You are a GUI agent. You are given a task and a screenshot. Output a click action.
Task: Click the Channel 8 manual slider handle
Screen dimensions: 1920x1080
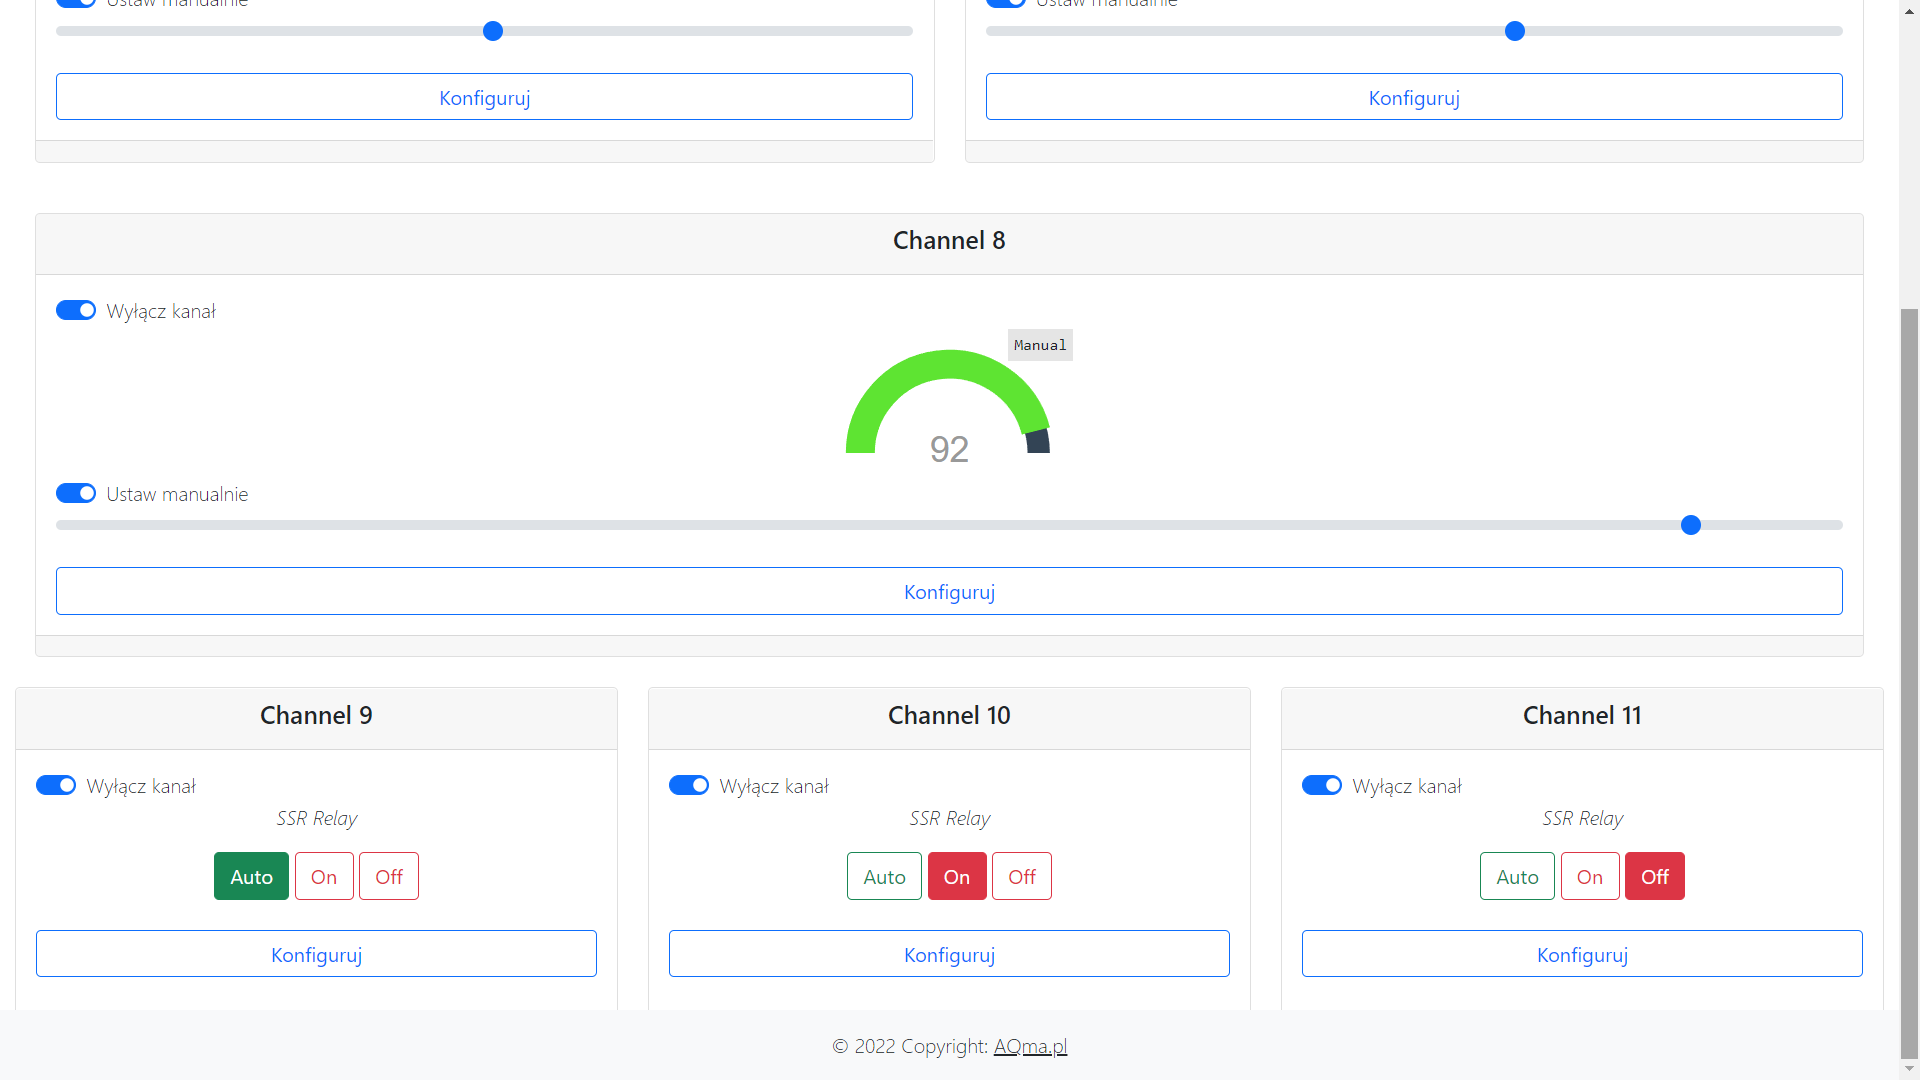1691,526
